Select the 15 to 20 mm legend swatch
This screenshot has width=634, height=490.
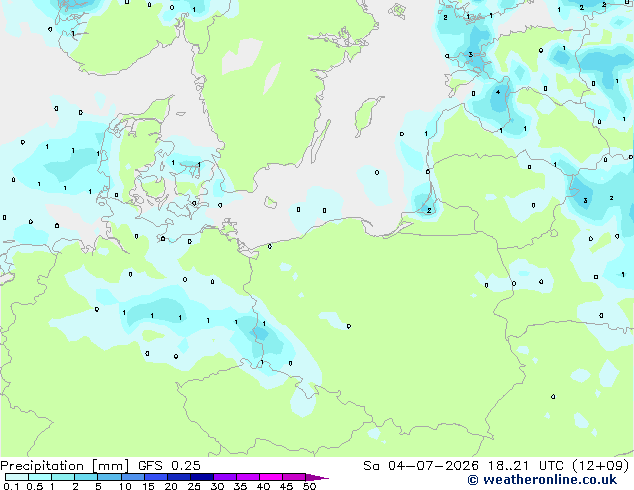(x=156, y=477)
